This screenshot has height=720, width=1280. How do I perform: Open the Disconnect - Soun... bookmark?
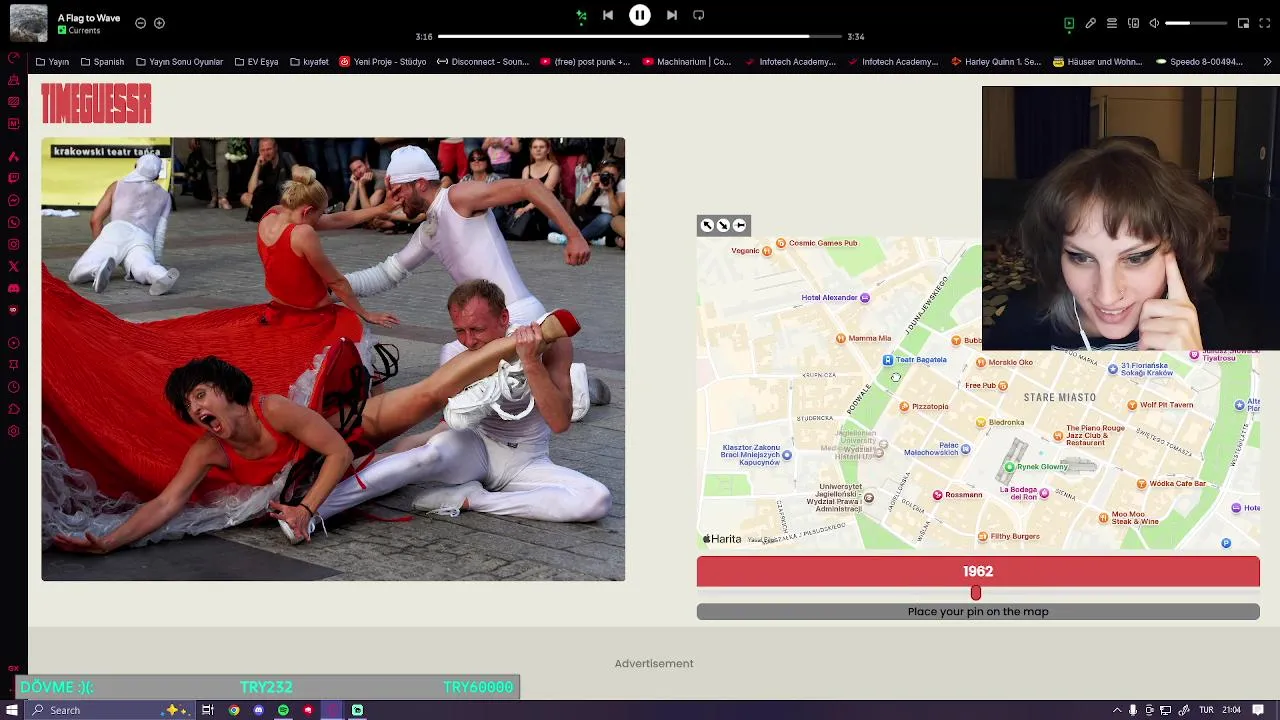click(483, 62)
